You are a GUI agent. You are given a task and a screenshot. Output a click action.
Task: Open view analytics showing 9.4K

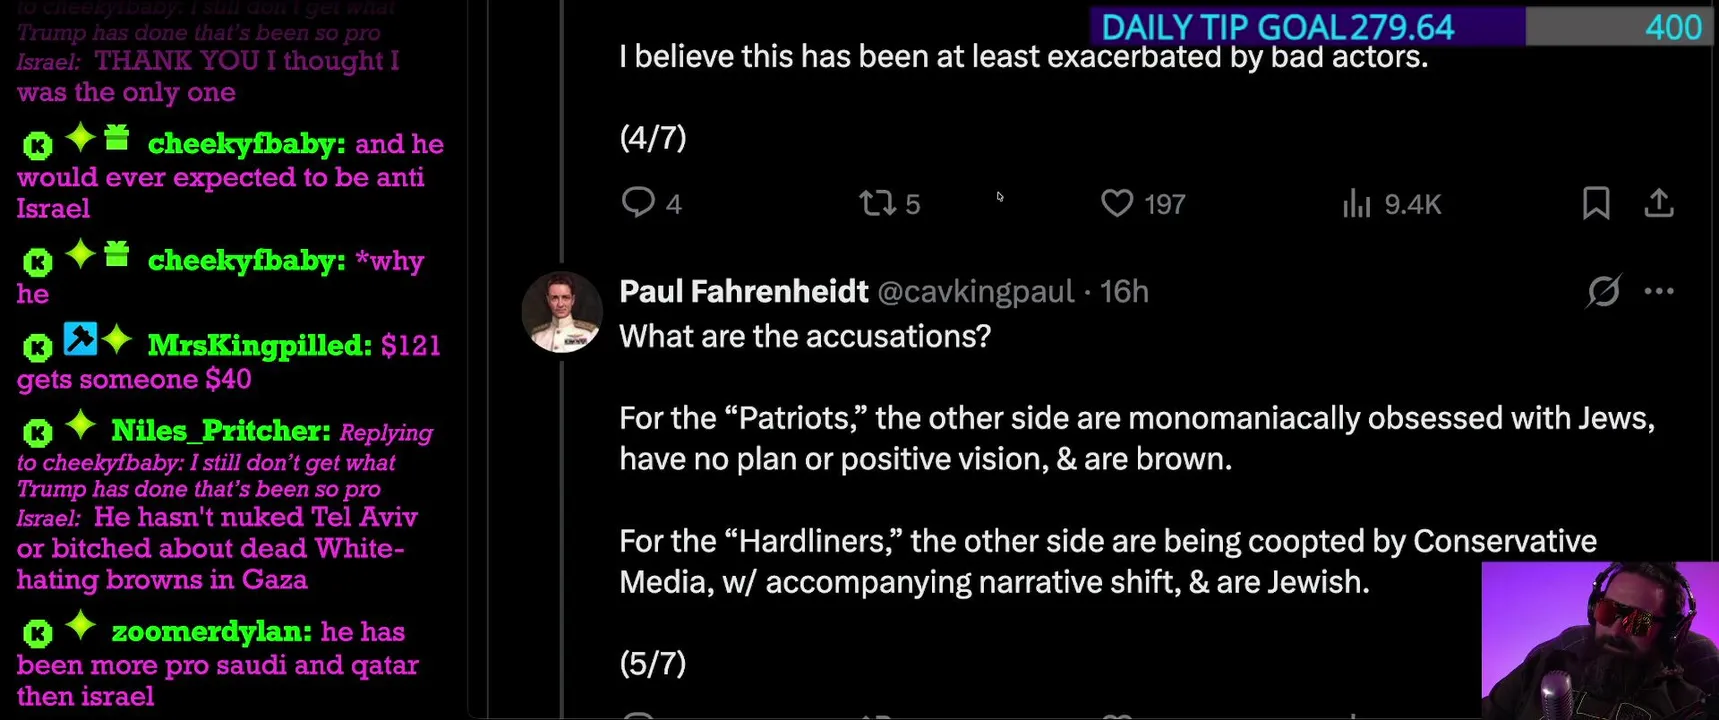click(x=1391, y=204)
